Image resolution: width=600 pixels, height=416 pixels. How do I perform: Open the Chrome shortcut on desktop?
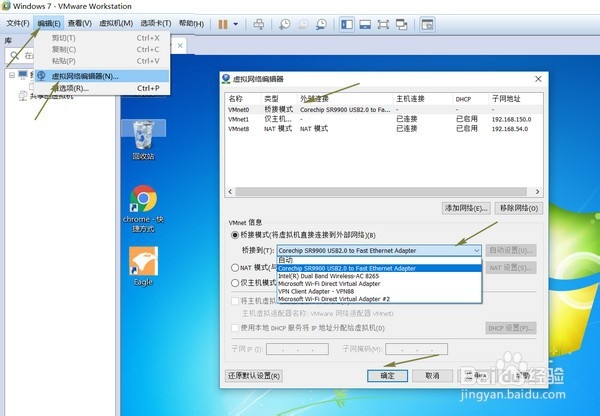click(x=143, y=209)
